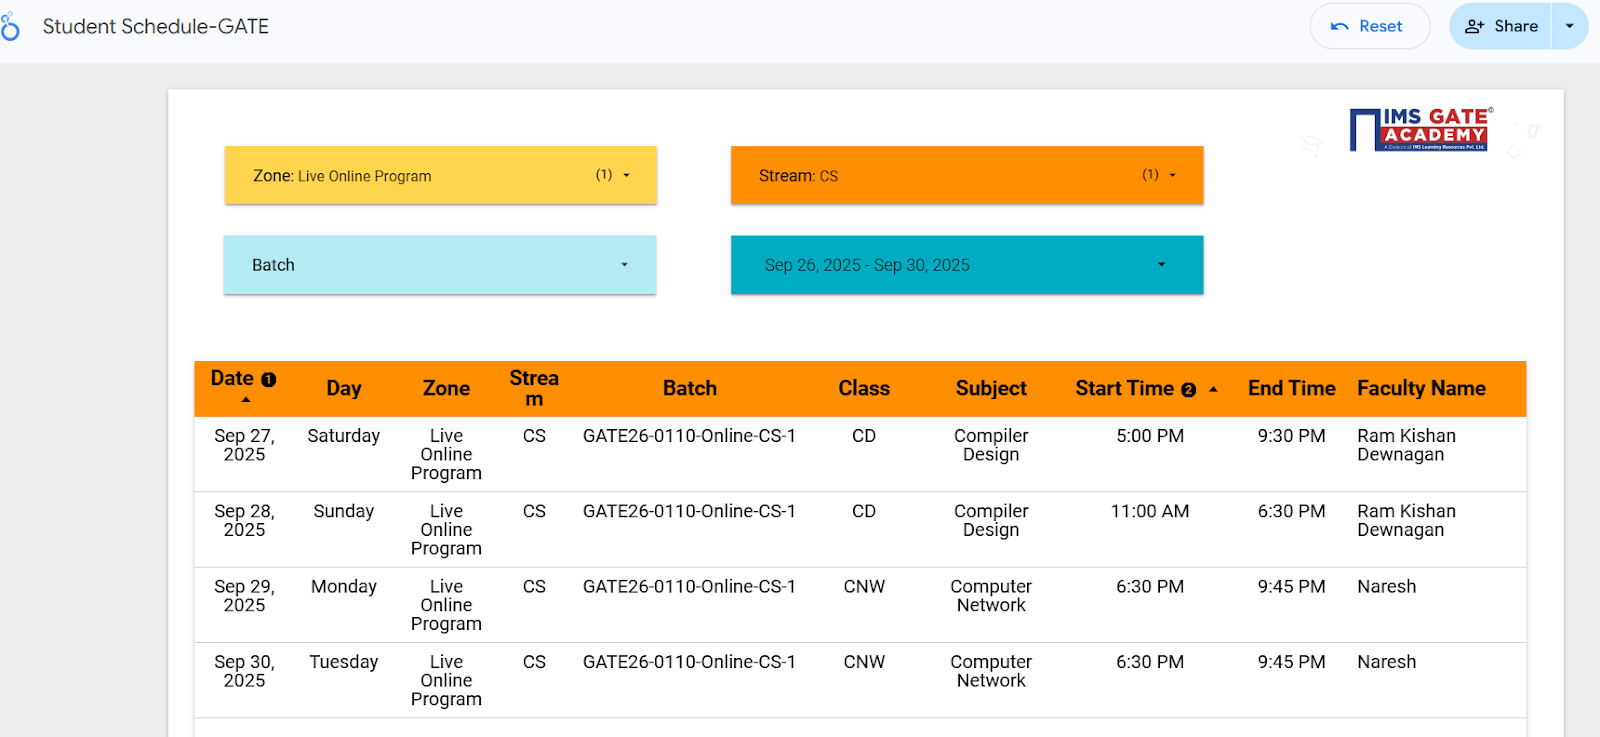
Task: Sort table by Faculty Name column
Action: [1421, 388]
